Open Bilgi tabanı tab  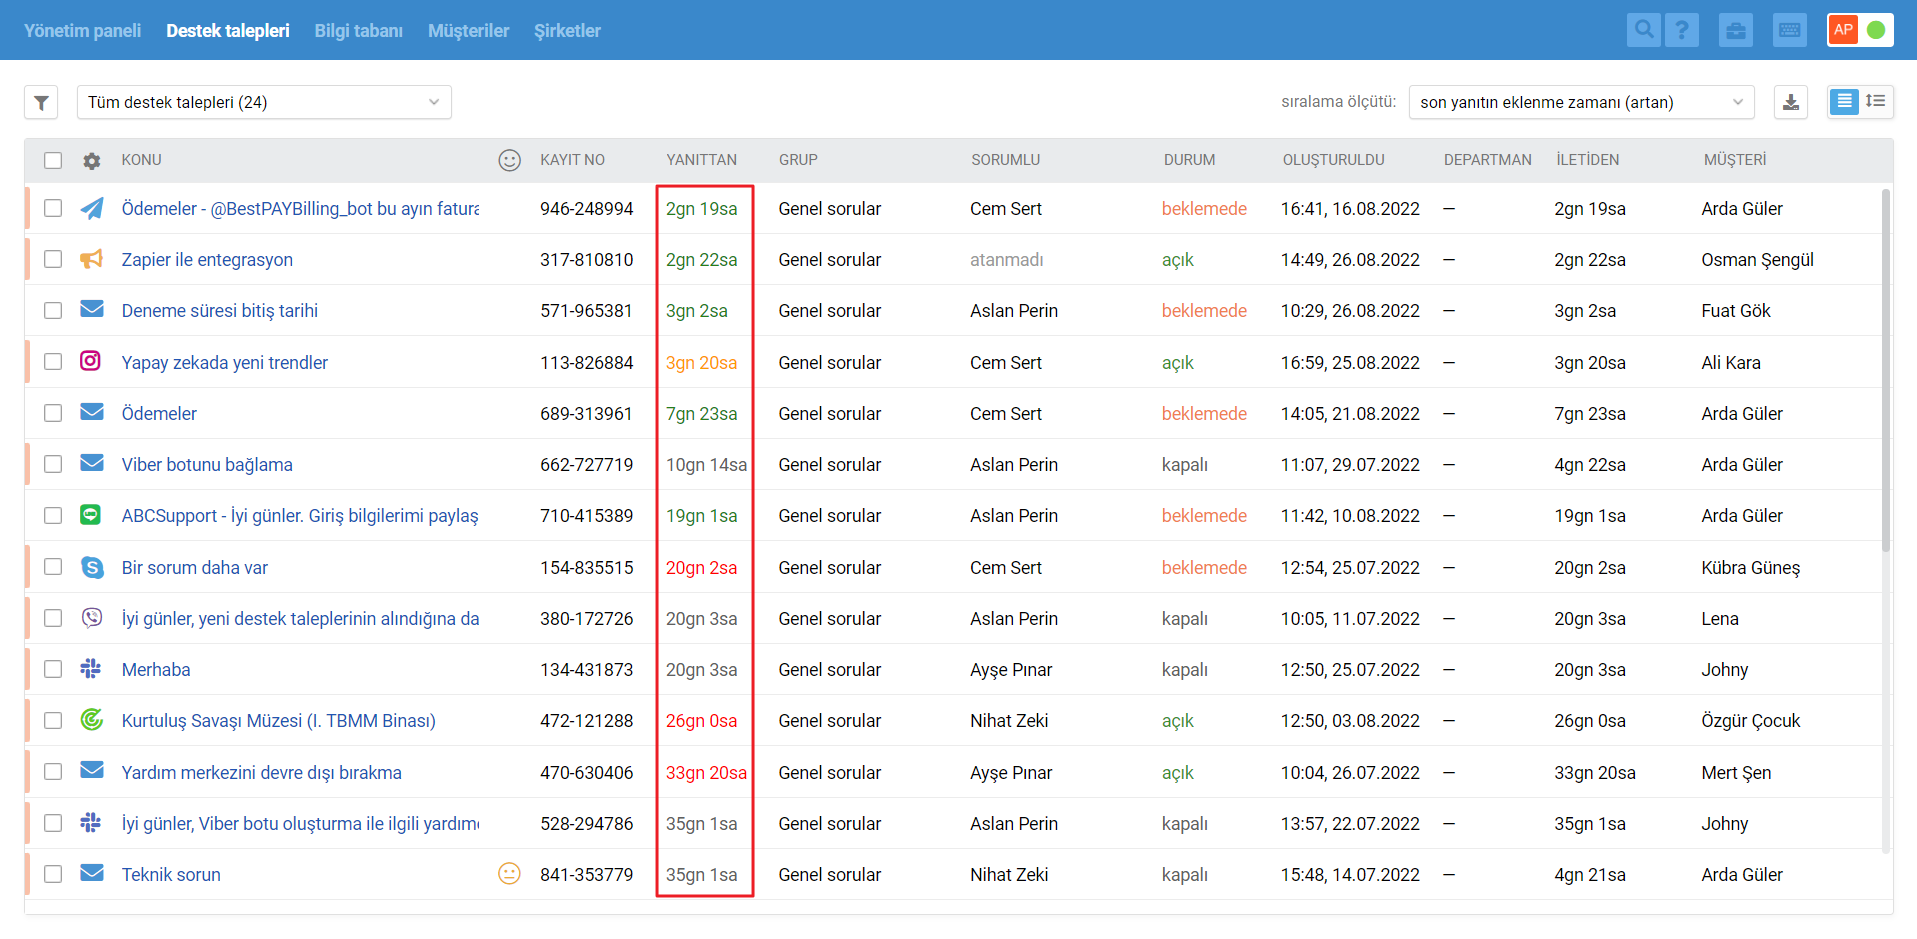click(359, 31)
